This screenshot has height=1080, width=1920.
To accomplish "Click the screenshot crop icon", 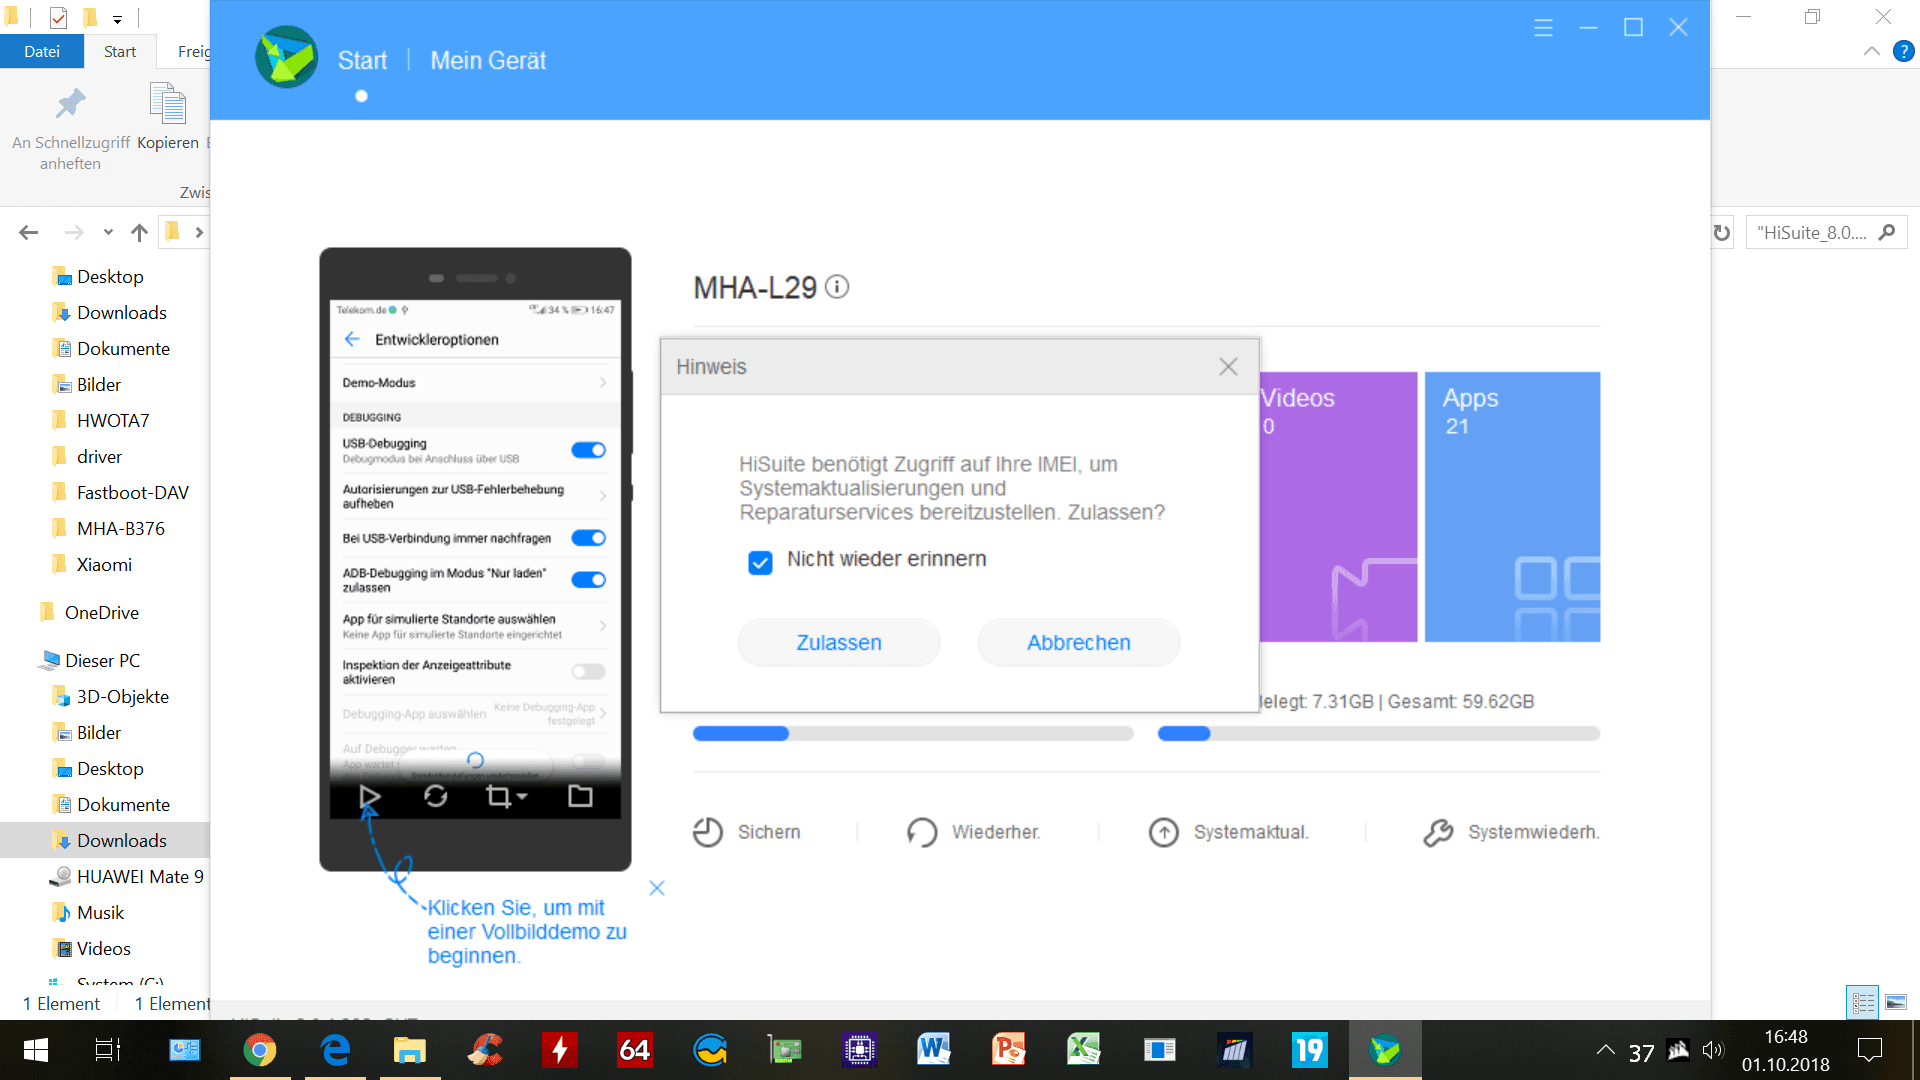I will coord(499,796).
